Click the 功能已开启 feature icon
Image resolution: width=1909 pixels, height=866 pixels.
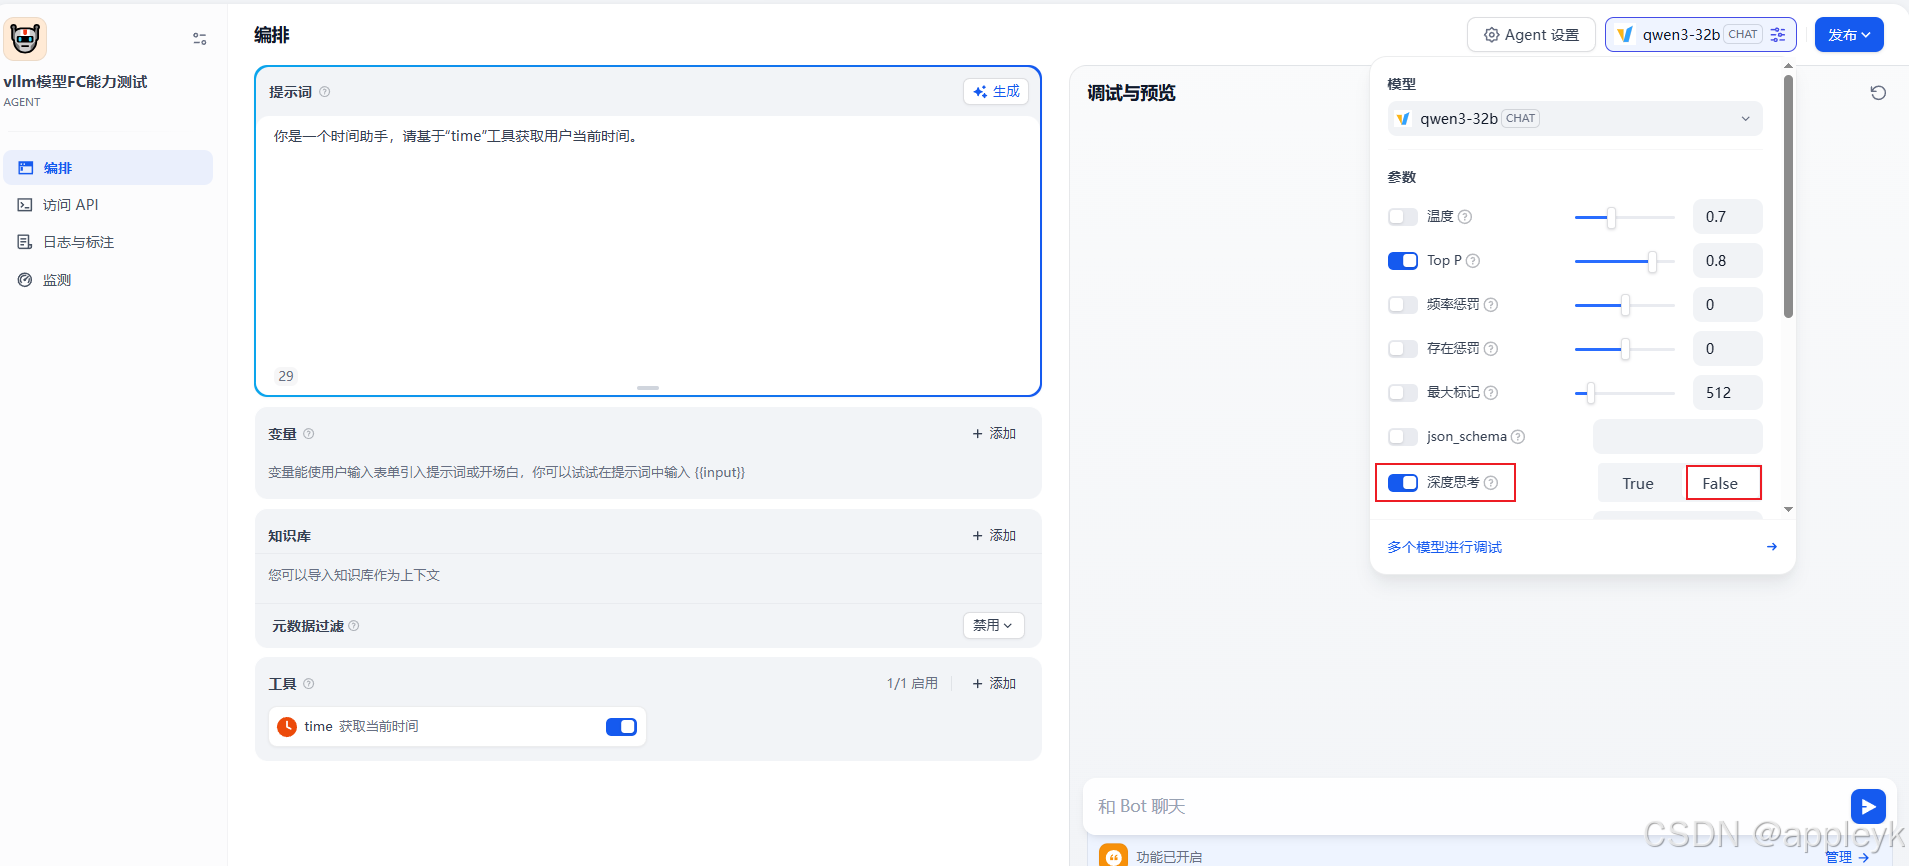coord(1113,856)
